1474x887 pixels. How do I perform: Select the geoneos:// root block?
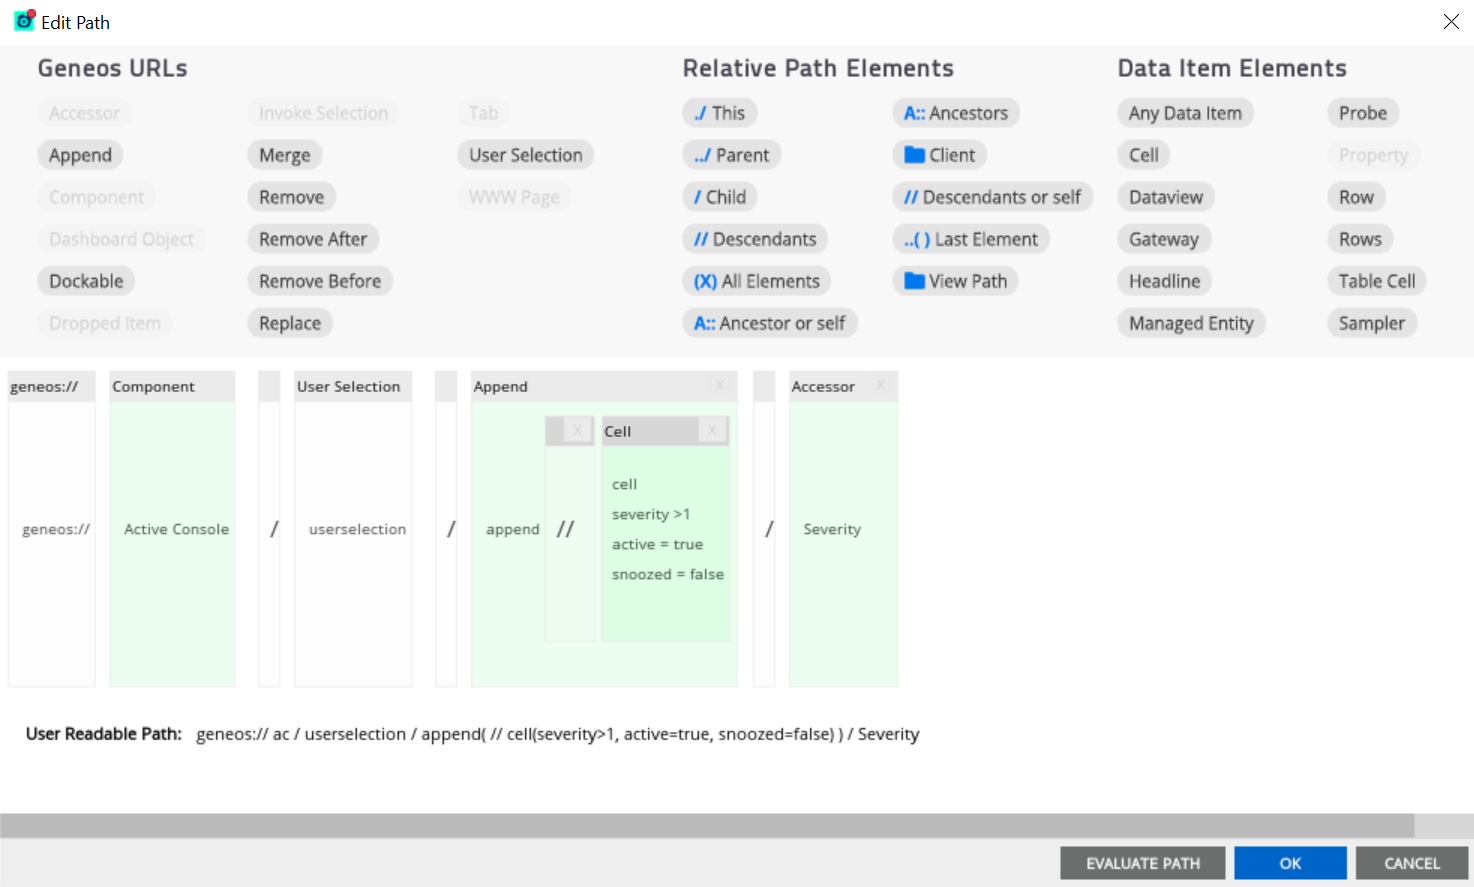[52, 529]
